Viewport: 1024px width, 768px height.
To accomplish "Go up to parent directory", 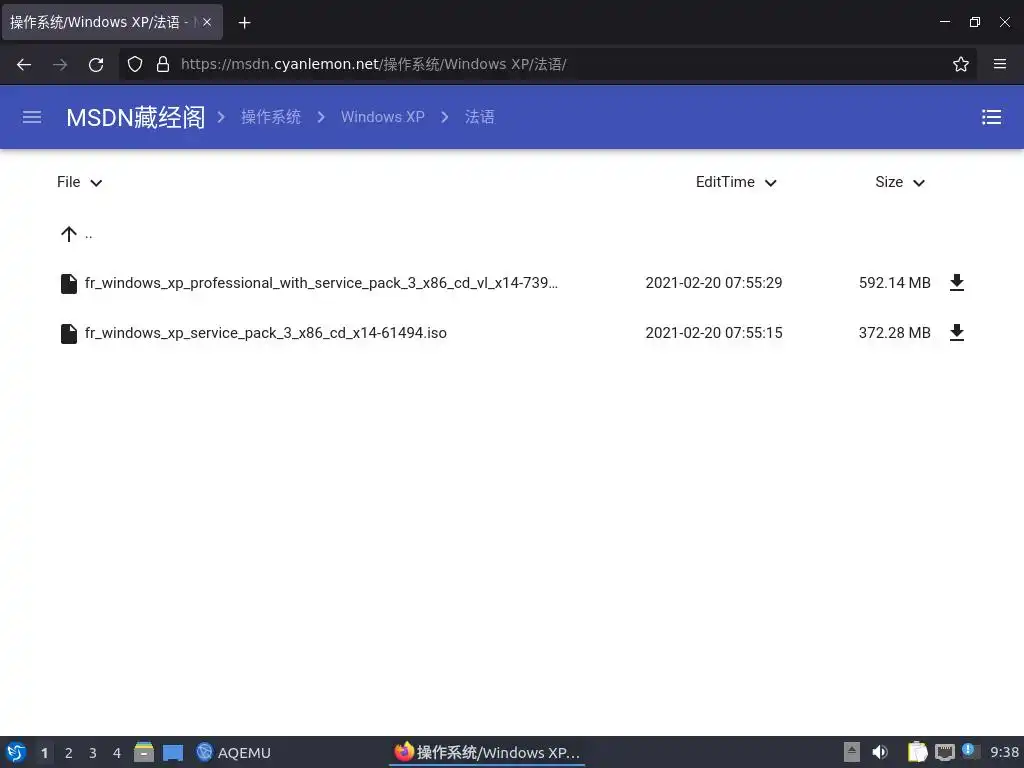I will coord(76,234).
